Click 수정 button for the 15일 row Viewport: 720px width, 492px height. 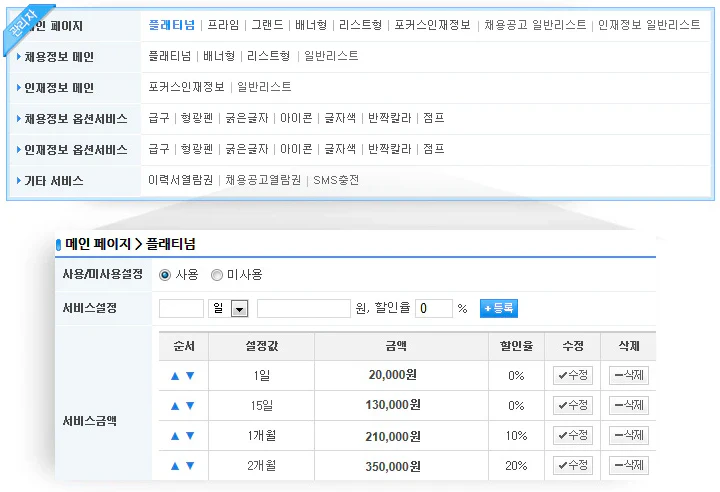(x=573, y=405)
